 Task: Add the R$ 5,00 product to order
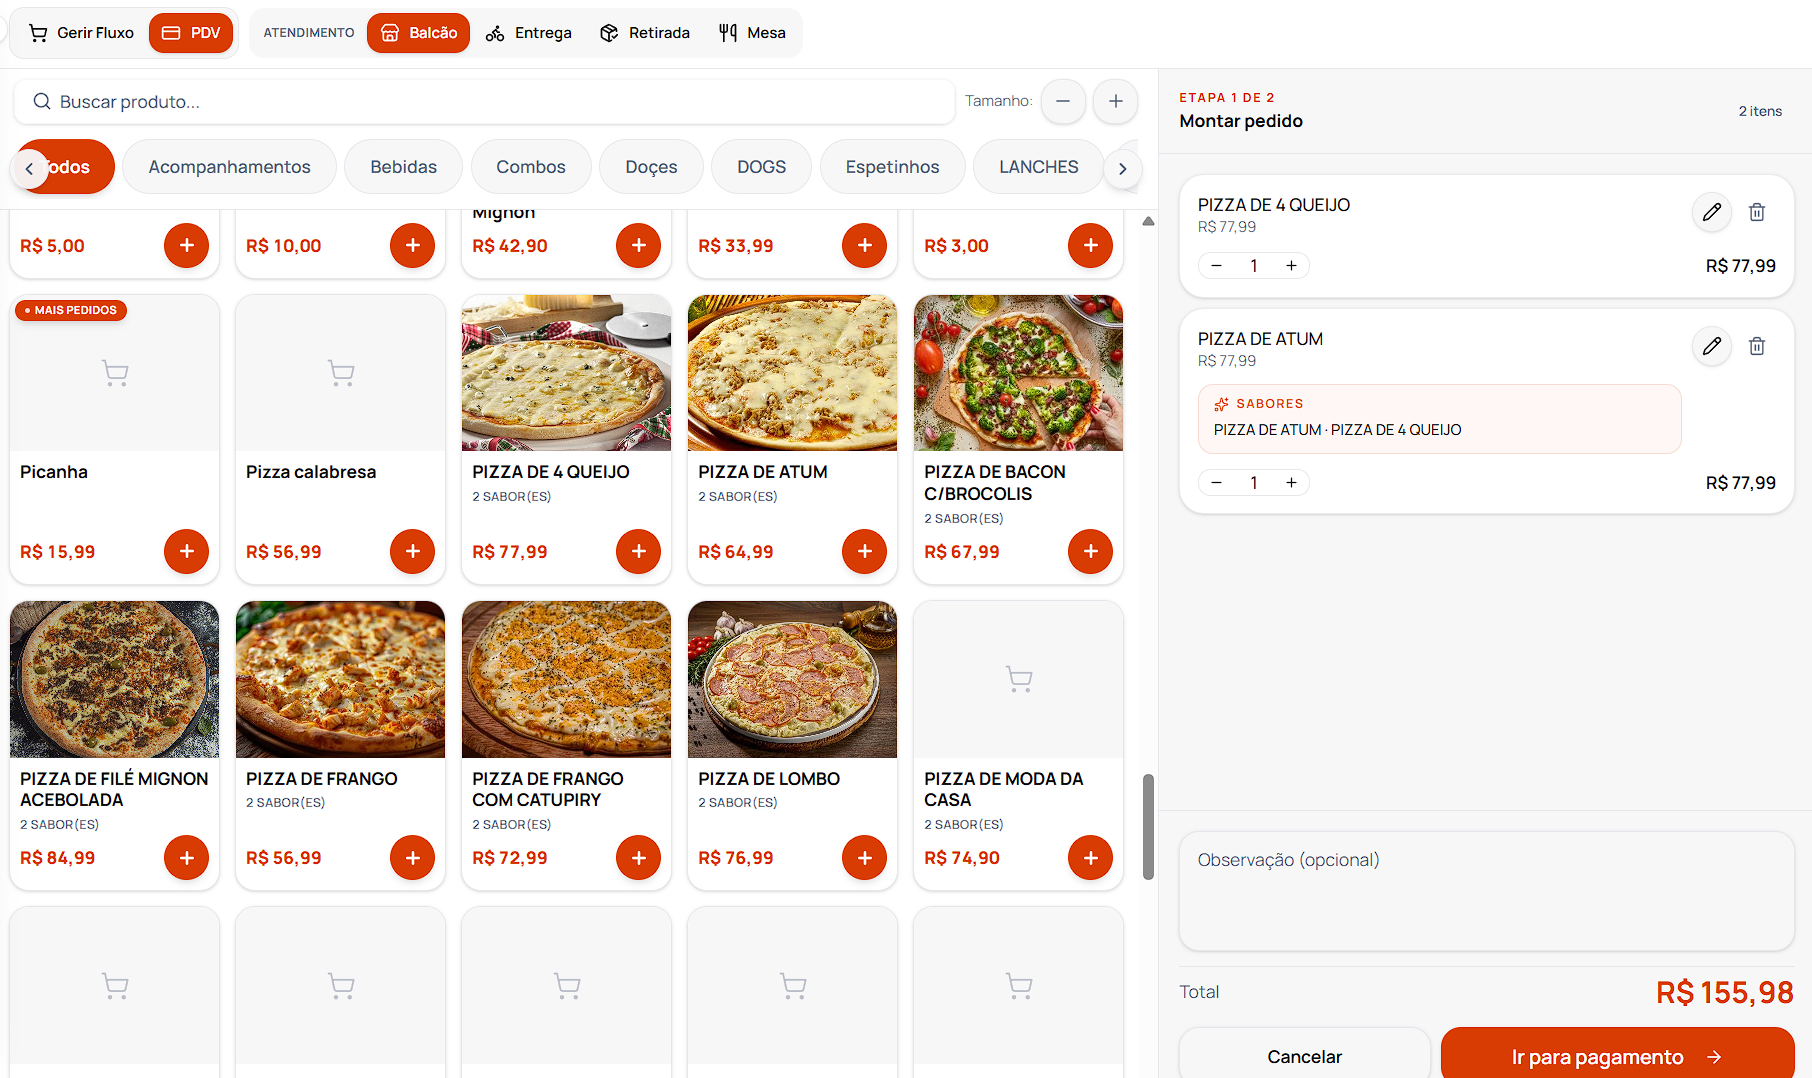pyautogui.click(x=187, y=245)
